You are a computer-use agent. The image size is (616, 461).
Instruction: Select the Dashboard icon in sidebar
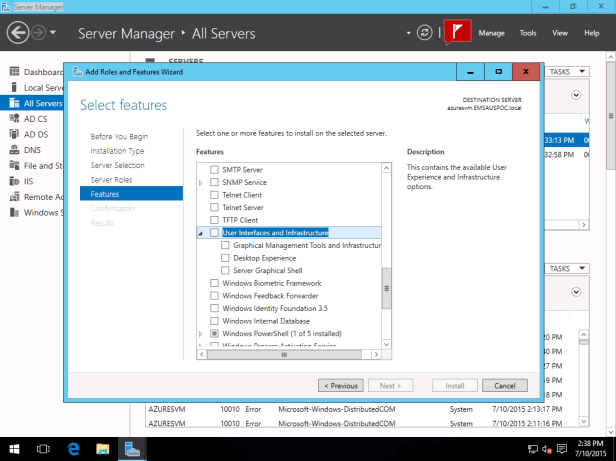tap(14, 72)
